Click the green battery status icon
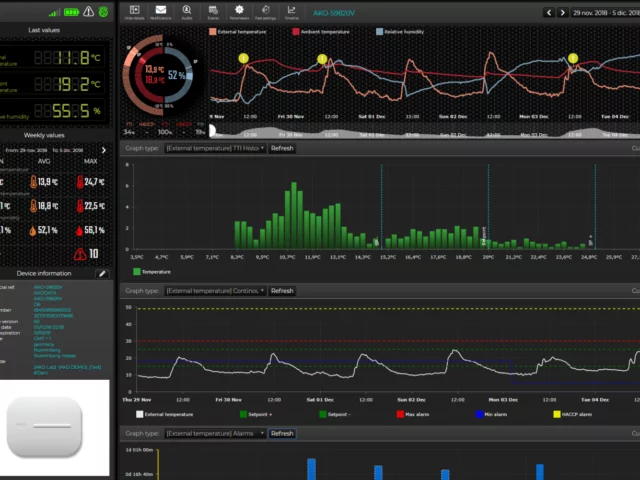 point(71,12)
